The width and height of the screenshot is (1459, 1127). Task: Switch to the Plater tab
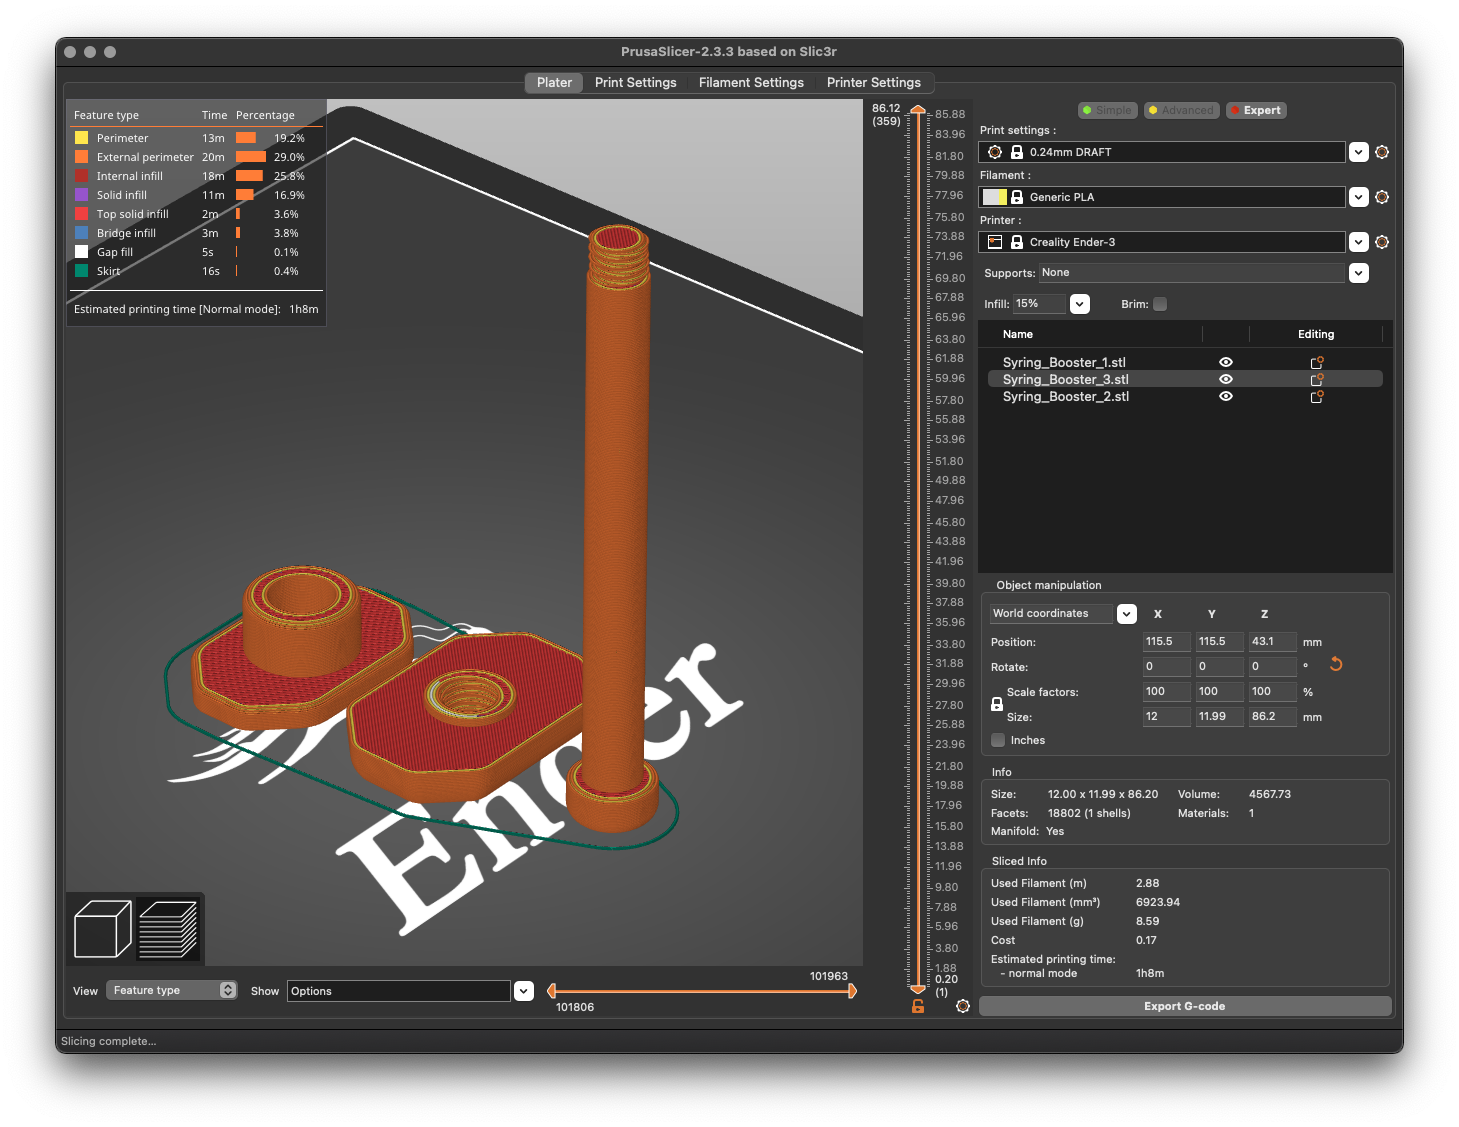tap(554, 83)
